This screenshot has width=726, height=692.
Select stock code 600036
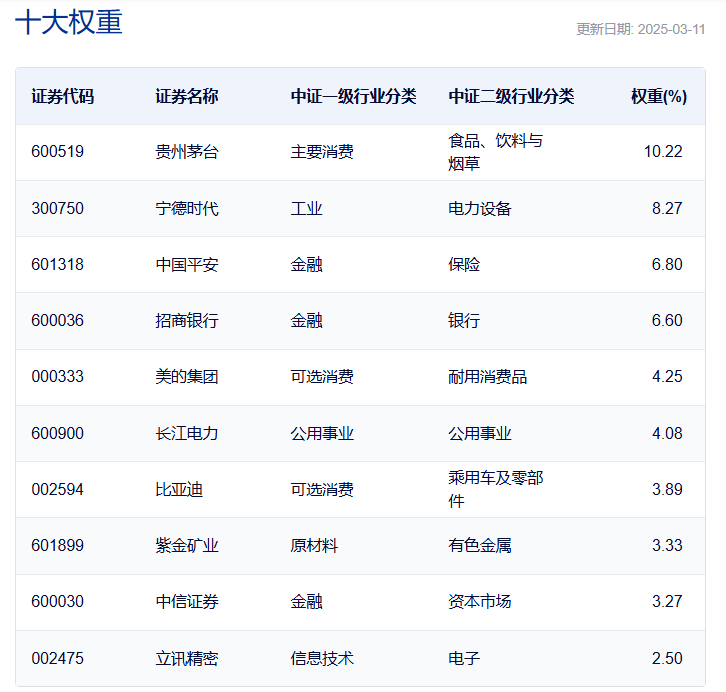57,320
